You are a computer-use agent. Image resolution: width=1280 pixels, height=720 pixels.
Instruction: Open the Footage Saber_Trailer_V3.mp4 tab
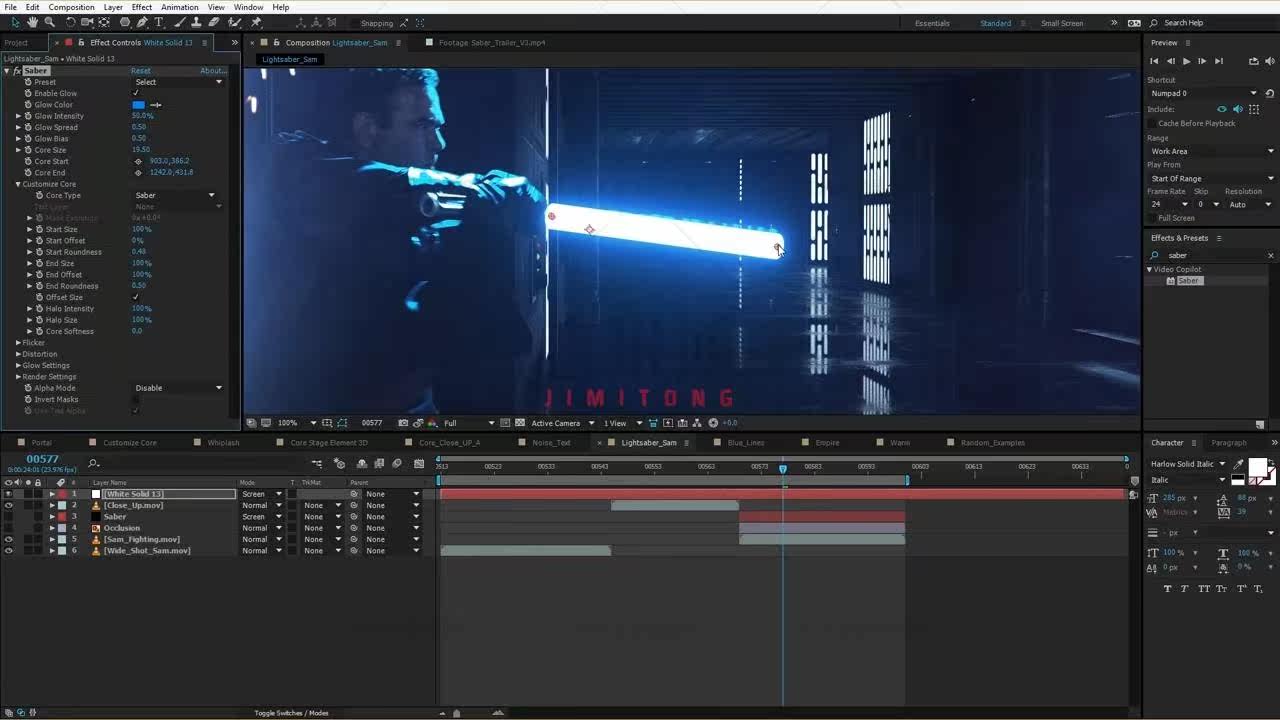click(492, 43)
